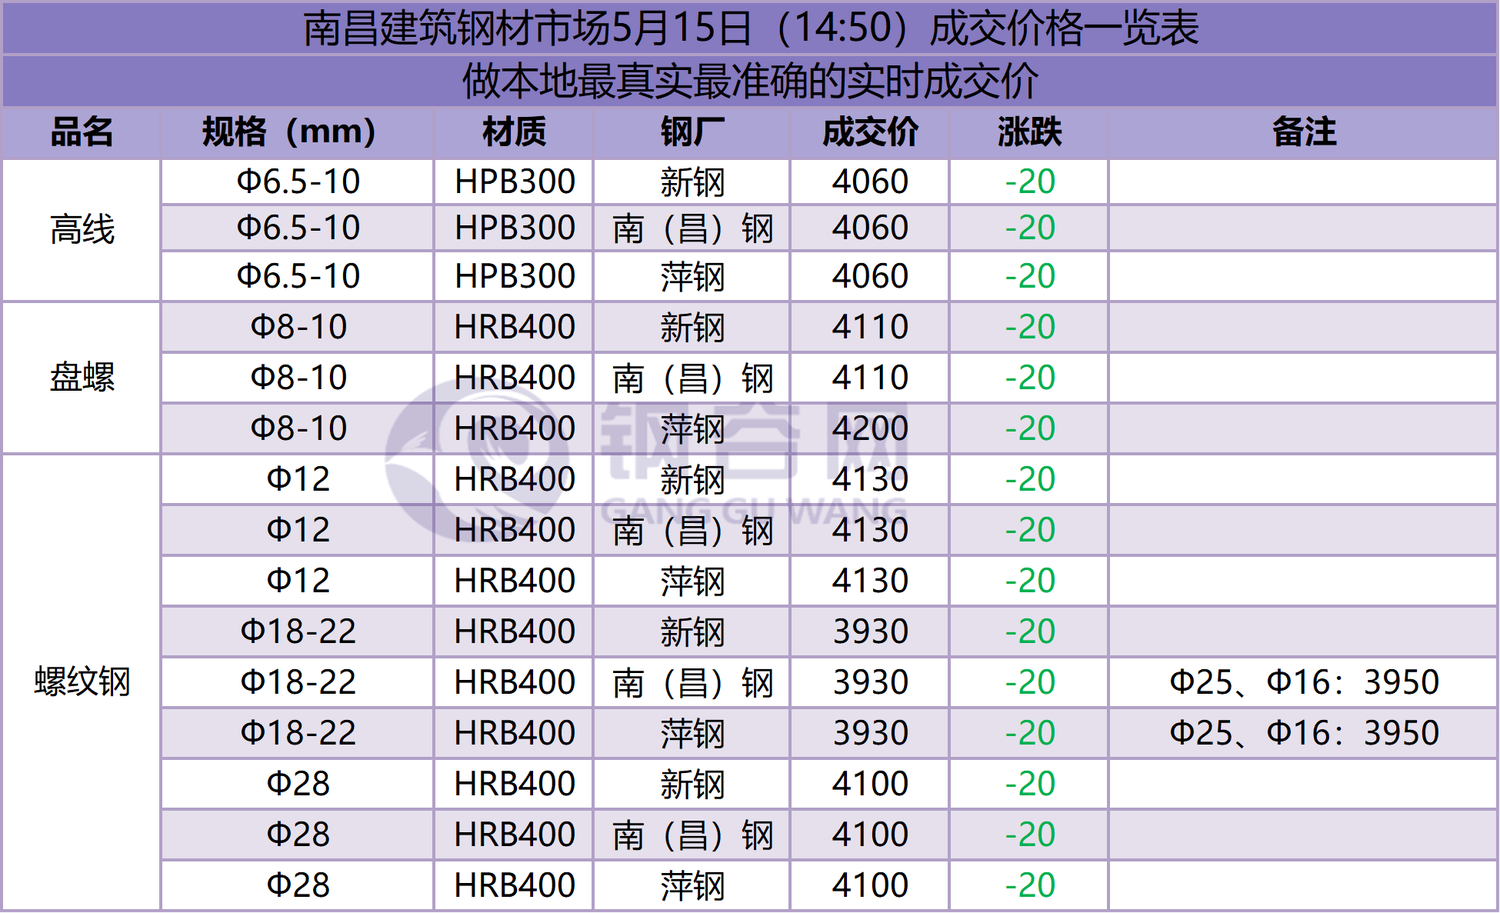Click the '盘螺' product name cell
The width and height of the screenshot is (1500, 913).
click(x=82, y=377)
